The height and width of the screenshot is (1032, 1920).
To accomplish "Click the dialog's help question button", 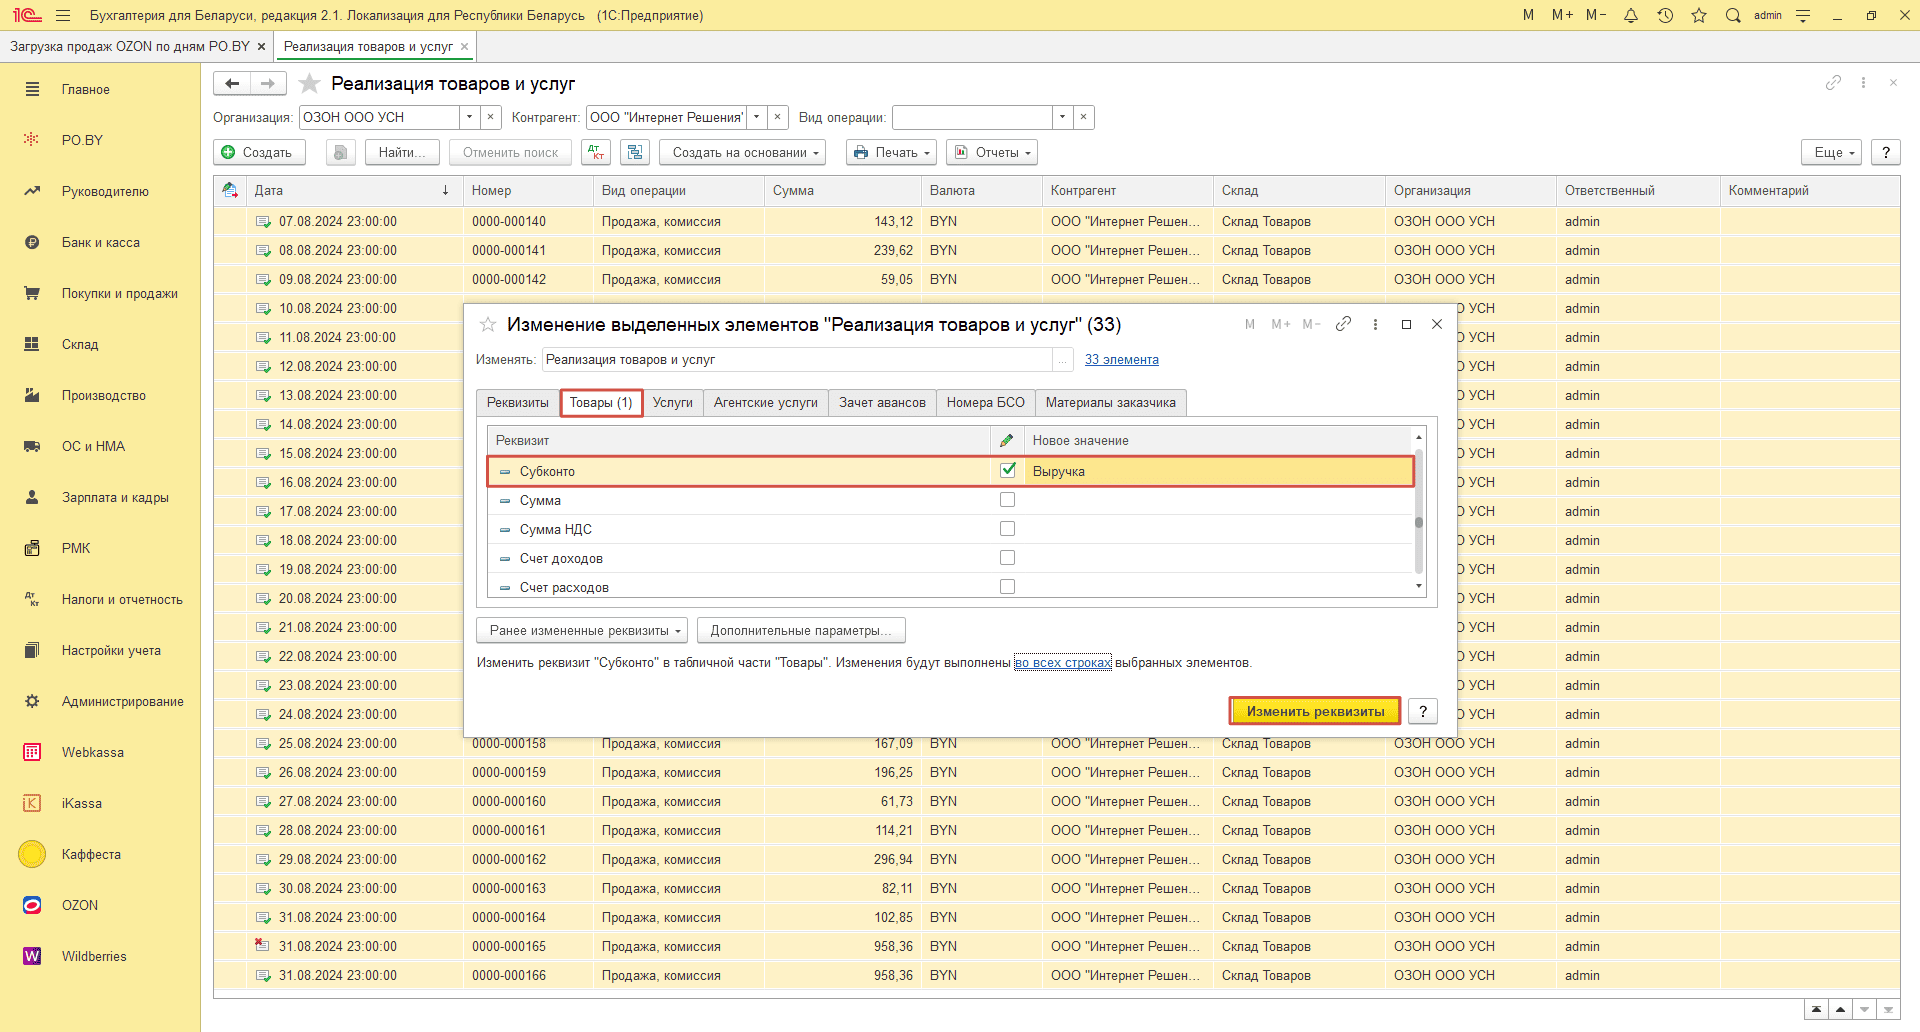I will pos(1423,711).
